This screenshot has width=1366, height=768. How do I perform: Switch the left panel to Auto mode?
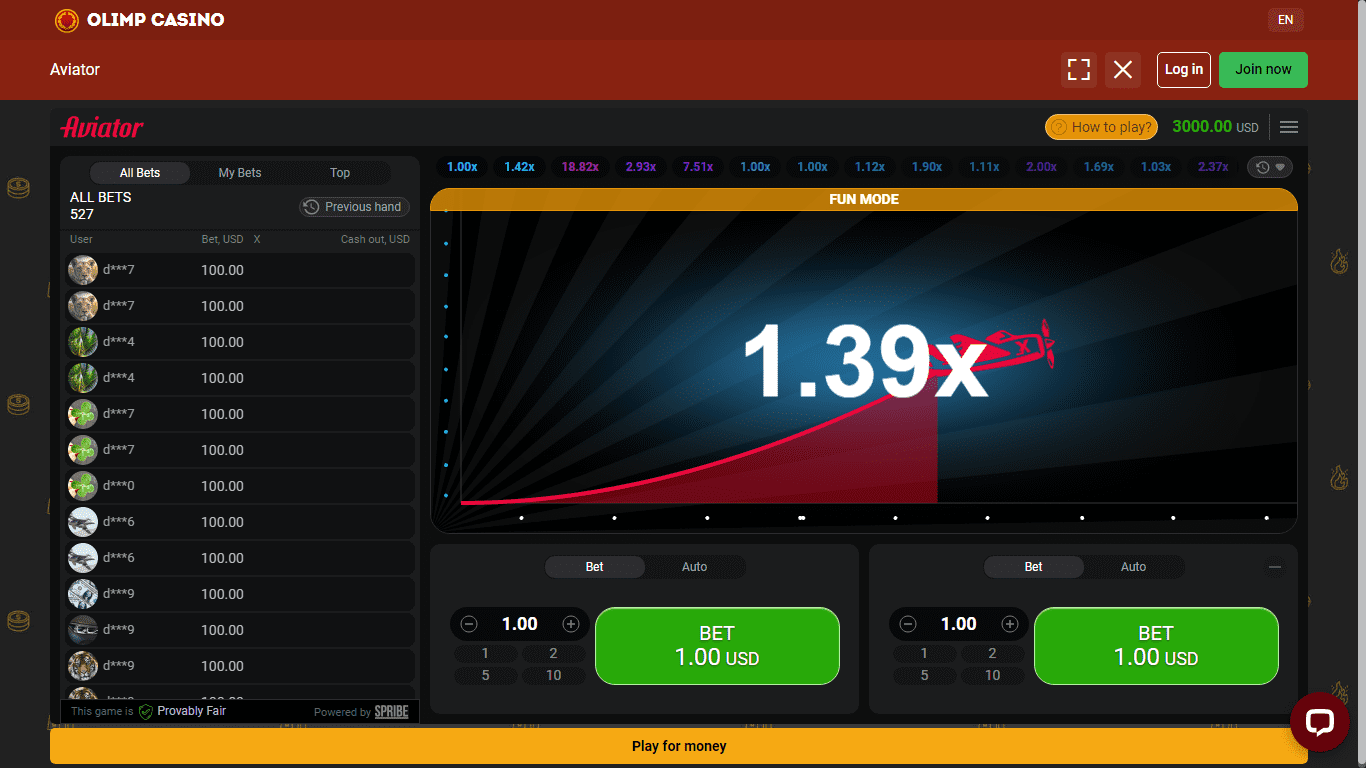tap(695, 567)
